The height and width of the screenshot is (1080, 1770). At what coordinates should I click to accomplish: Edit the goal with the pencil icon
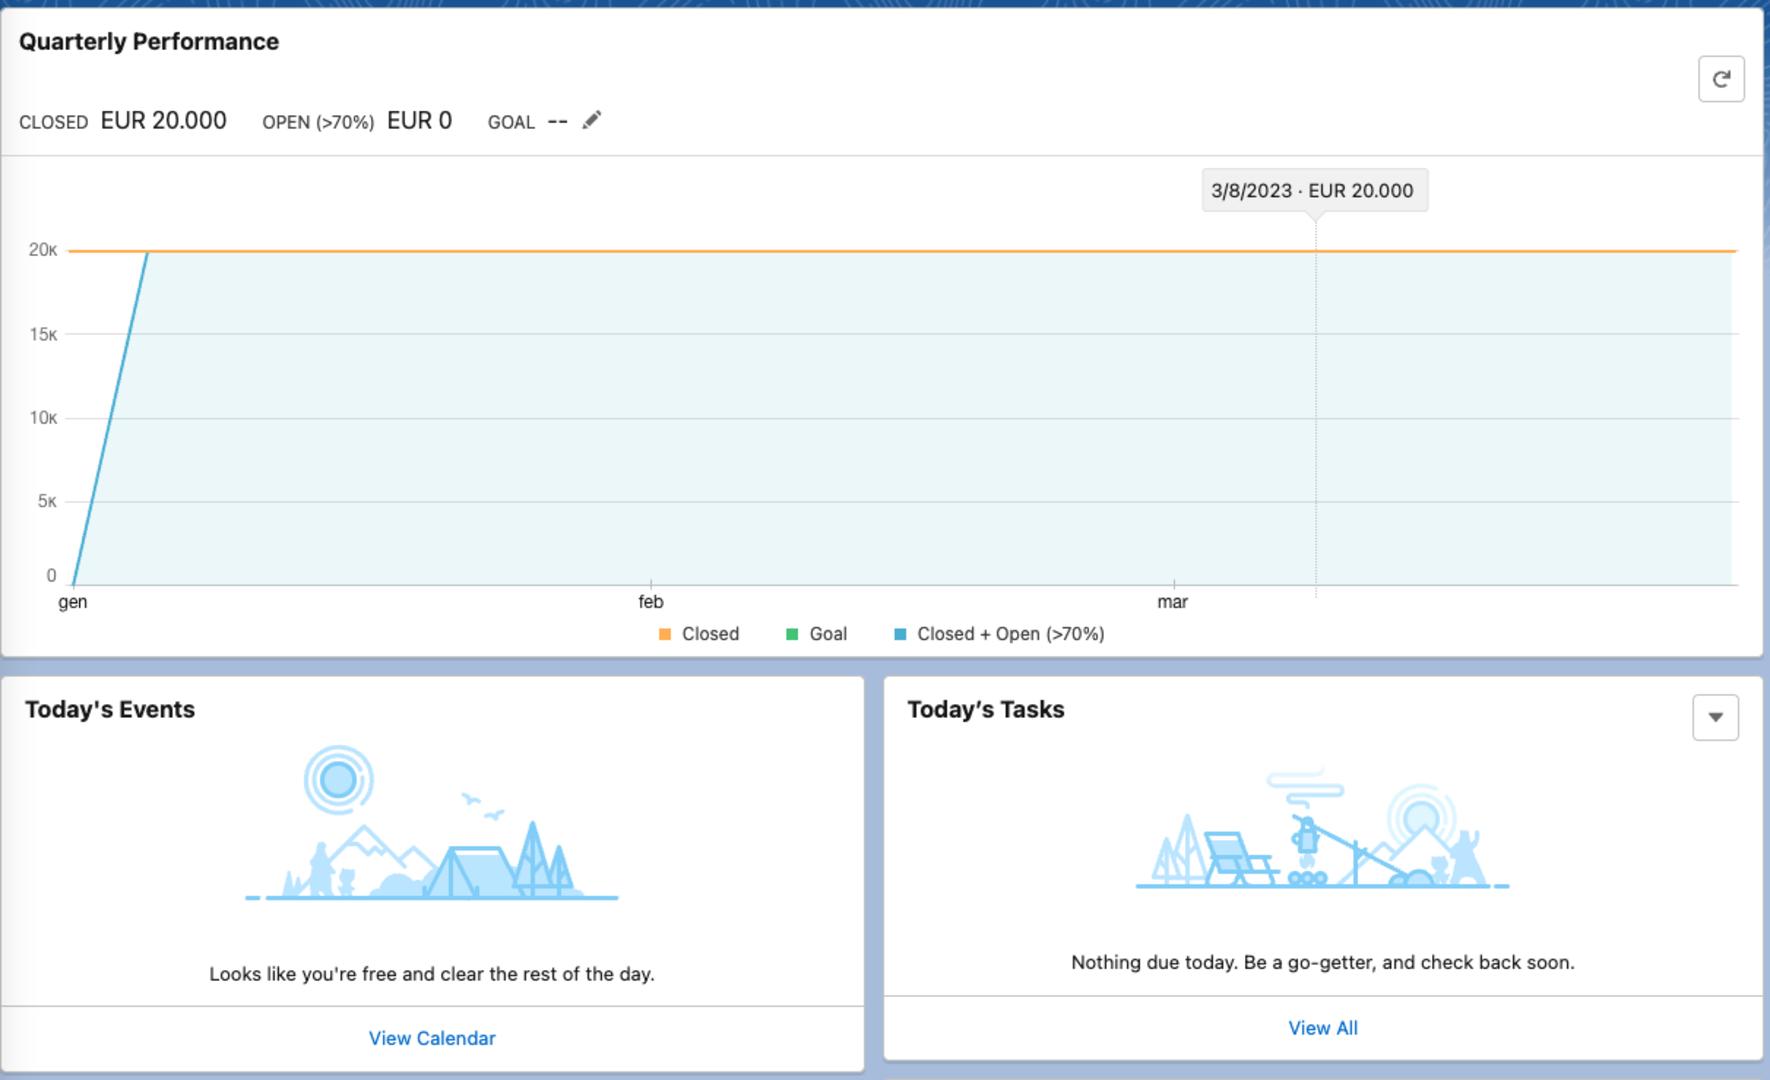click(592, 121)
